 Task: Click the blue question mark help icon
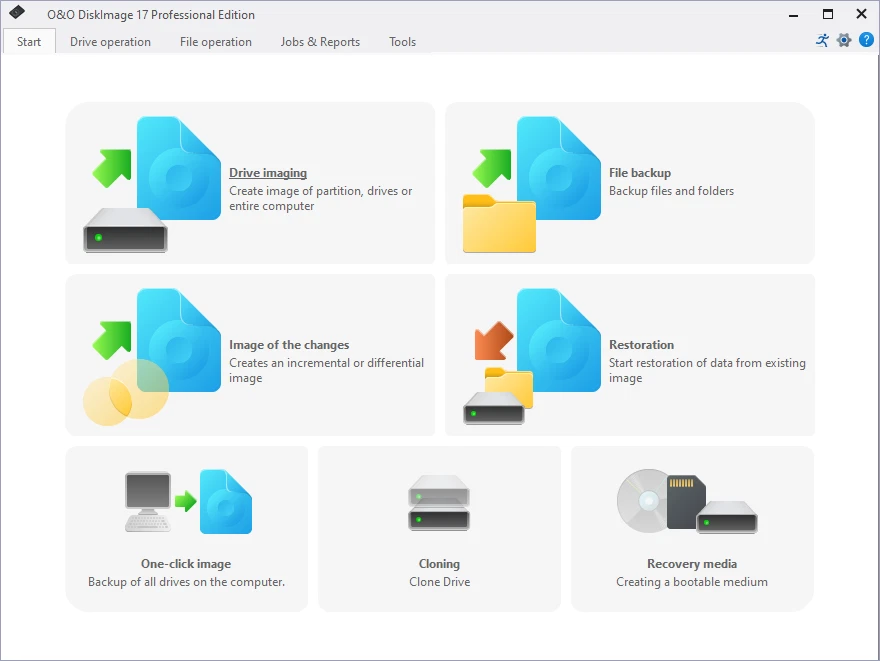(x=867, y=40)
